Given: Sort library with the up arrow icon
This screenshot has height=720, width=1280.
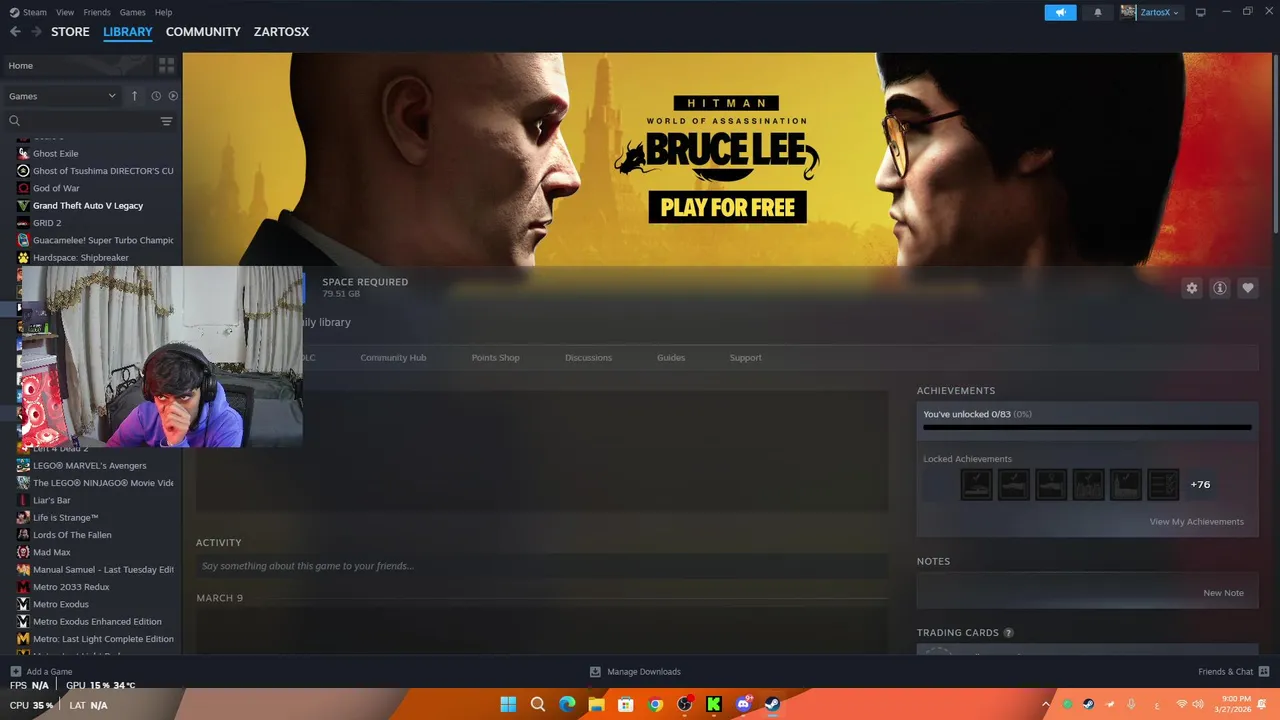Looking at the screenshot, I should point(135,96).
